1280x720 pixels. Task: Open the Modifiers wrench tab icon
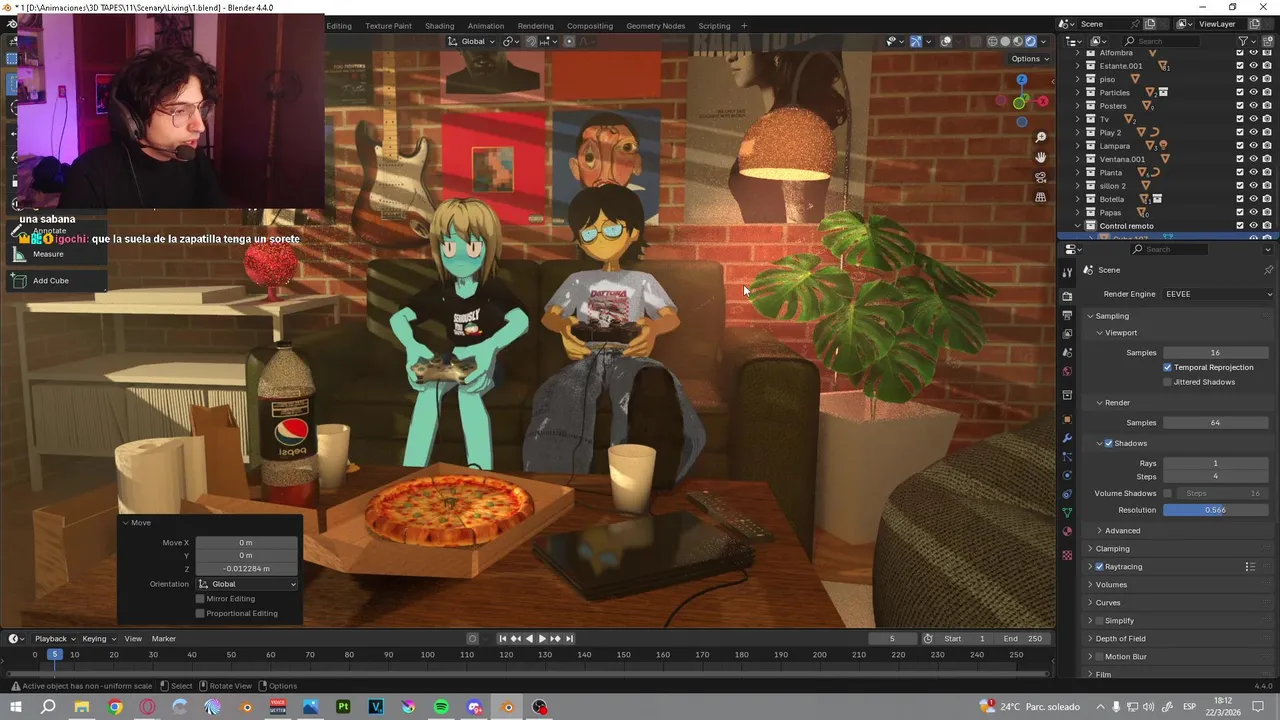[1067, 438]
